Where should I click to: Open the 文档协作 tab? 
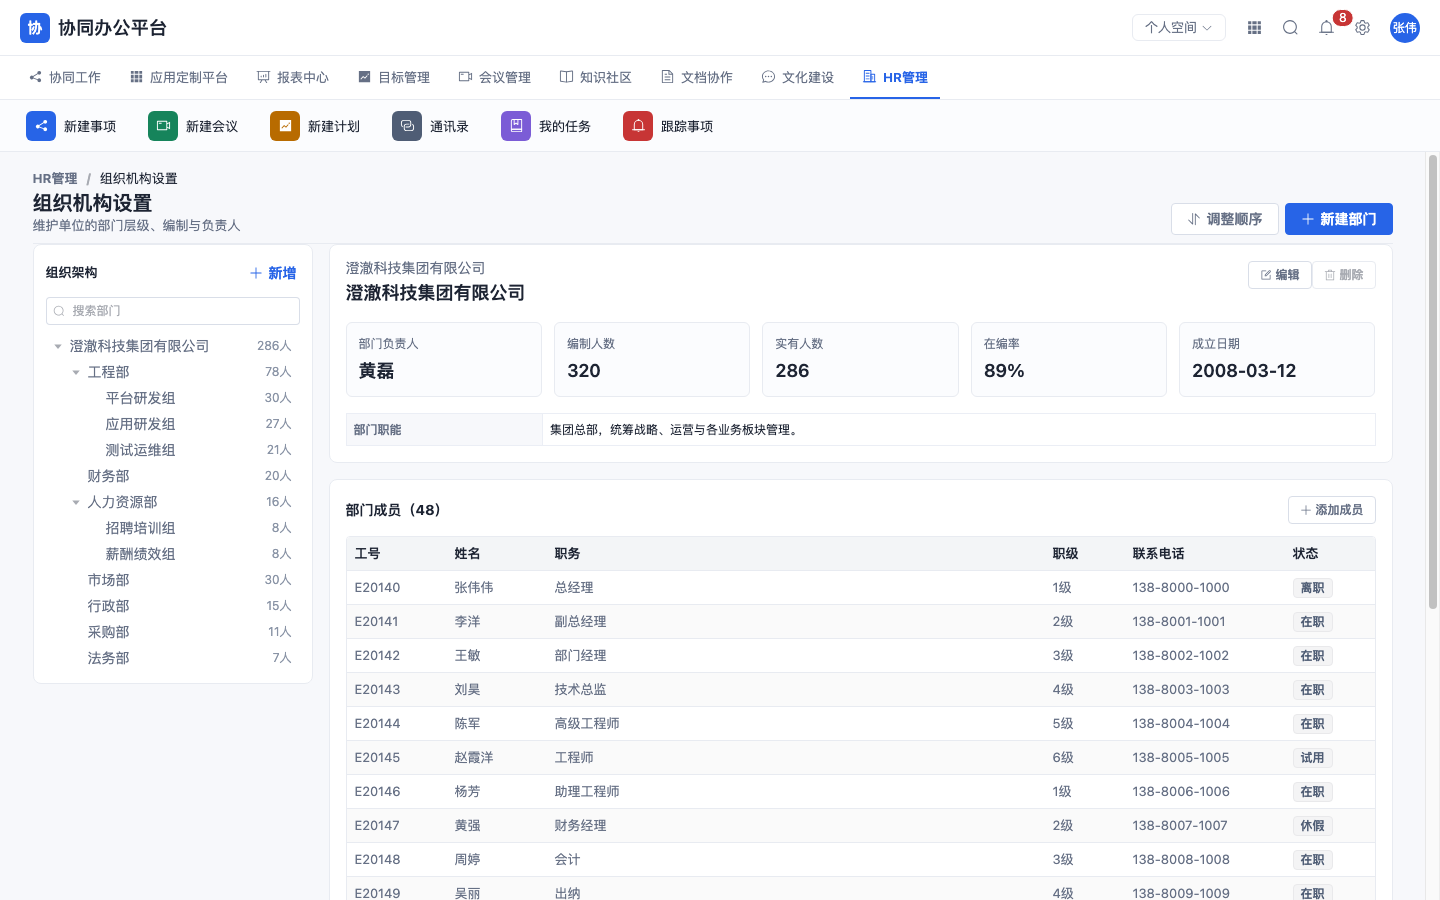(x=697, y=77)
